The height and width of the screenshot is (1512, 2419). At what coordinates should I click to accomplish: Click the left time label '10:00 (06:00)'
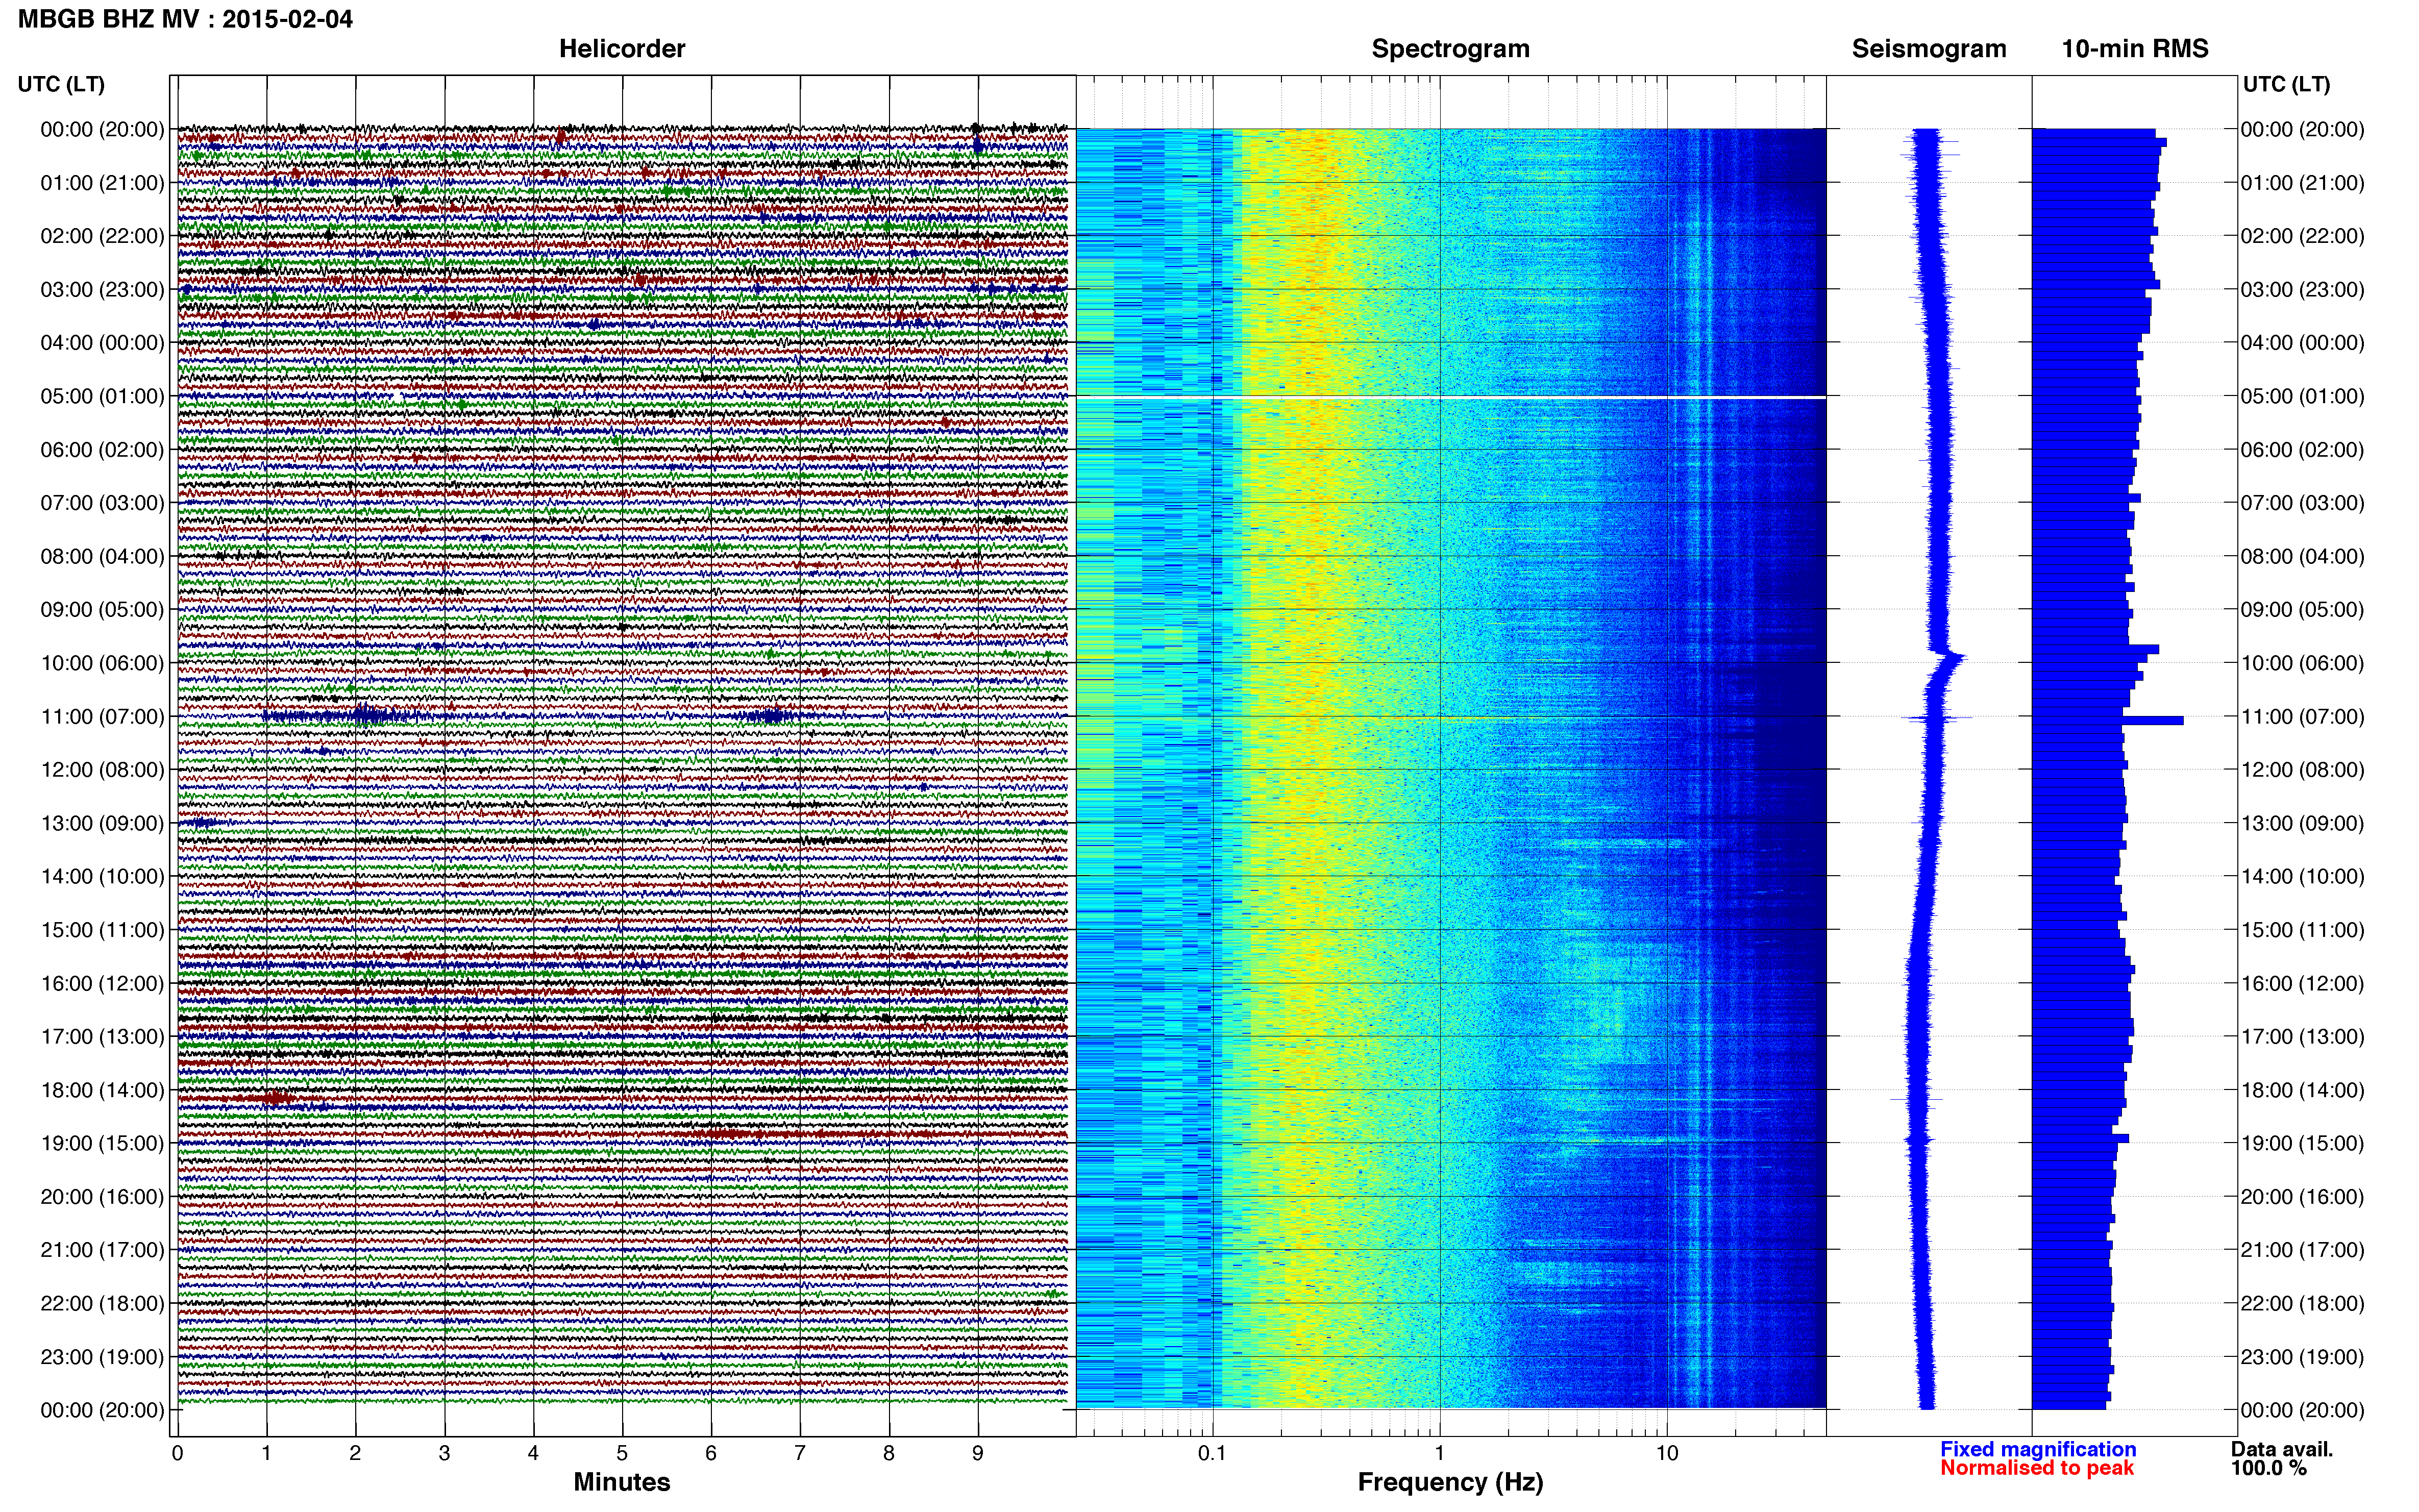(x=102, y=663)
